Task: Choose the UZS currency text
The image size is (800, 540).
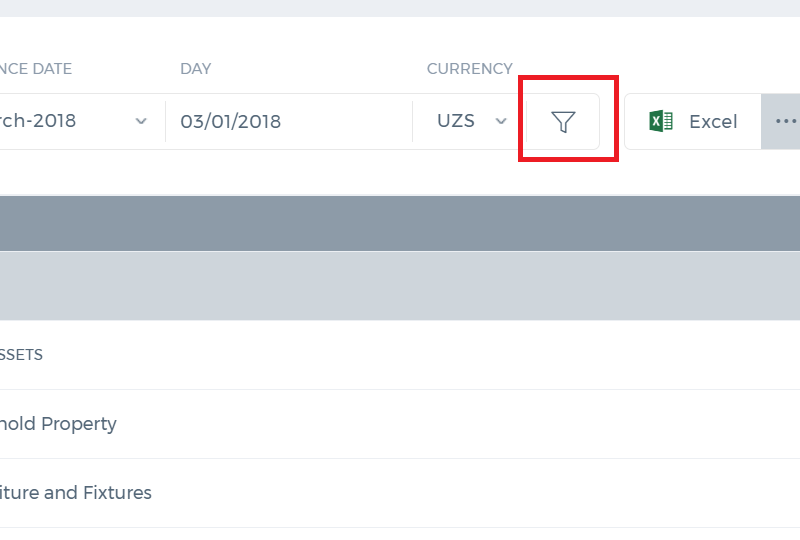Action: [456, 121]
